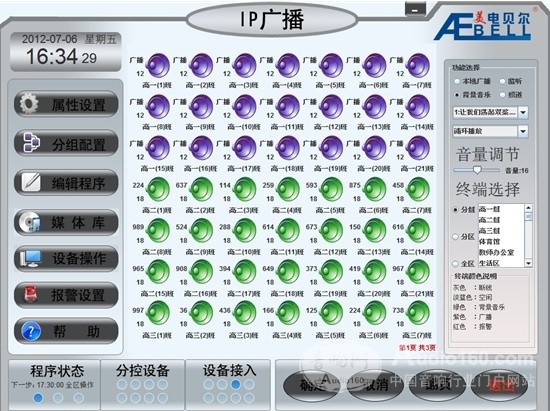Select the 本地广播 radio option

coord(457,81)
